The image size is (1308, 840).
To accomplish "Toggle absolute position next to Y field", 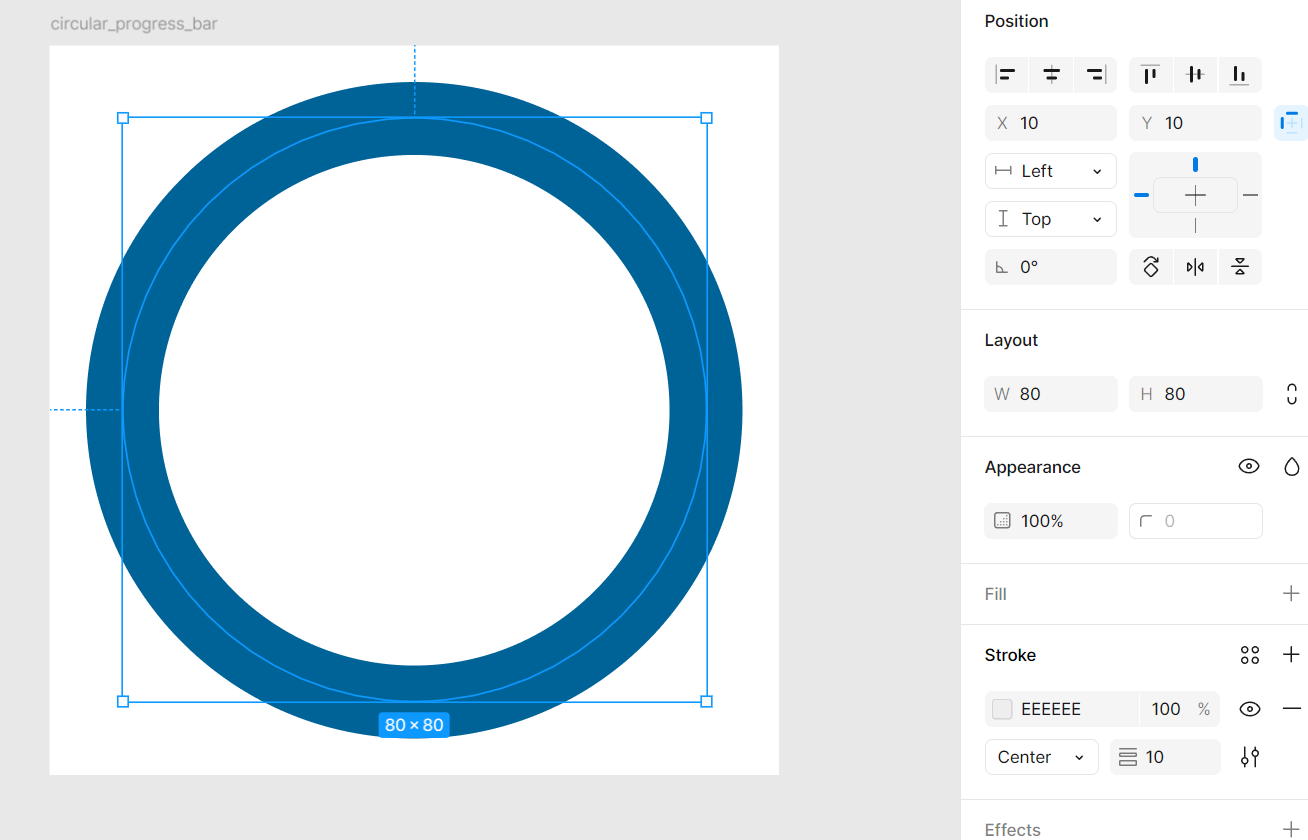I will pos(1291,122).
